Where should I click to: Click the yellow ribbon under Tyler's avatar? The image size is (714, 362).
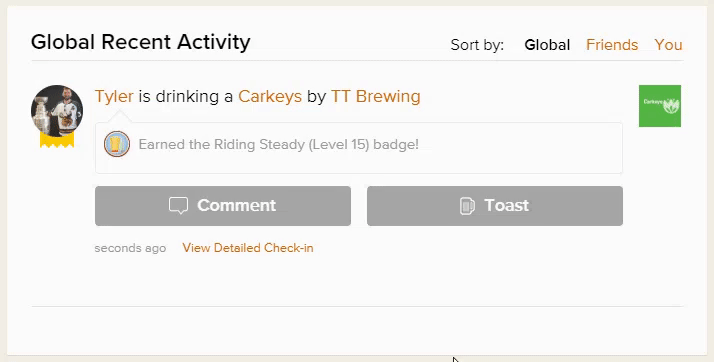click(x=57, y=141)
